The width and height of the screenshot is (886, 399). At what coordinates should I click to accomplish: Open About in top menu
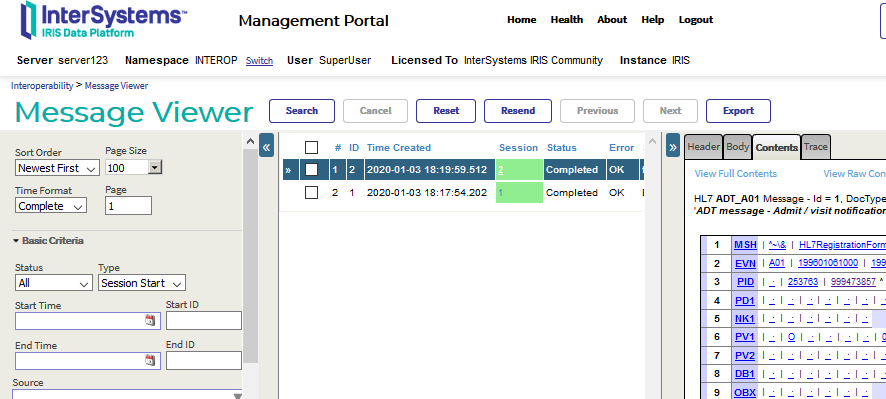[x=612, y=20]
